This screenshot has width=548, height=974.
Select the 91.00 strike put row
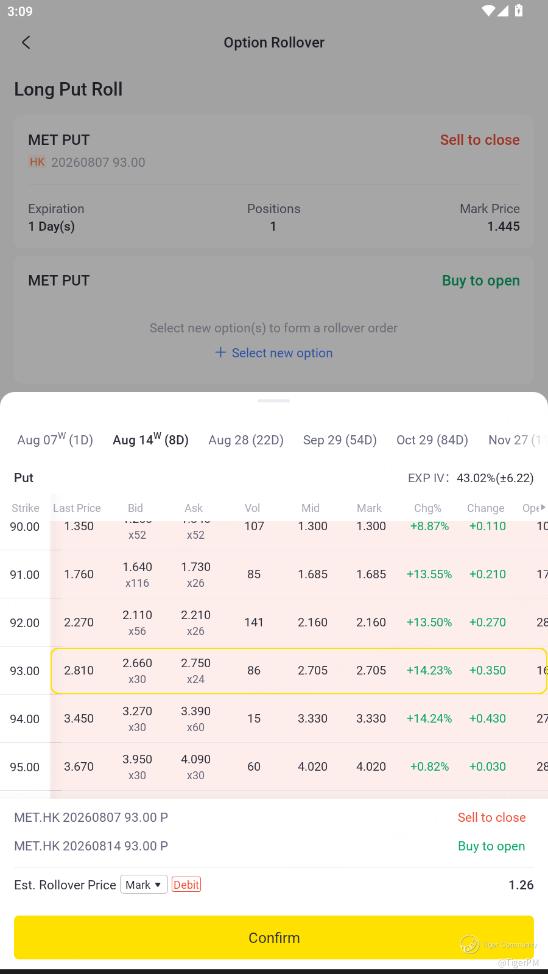274,574
